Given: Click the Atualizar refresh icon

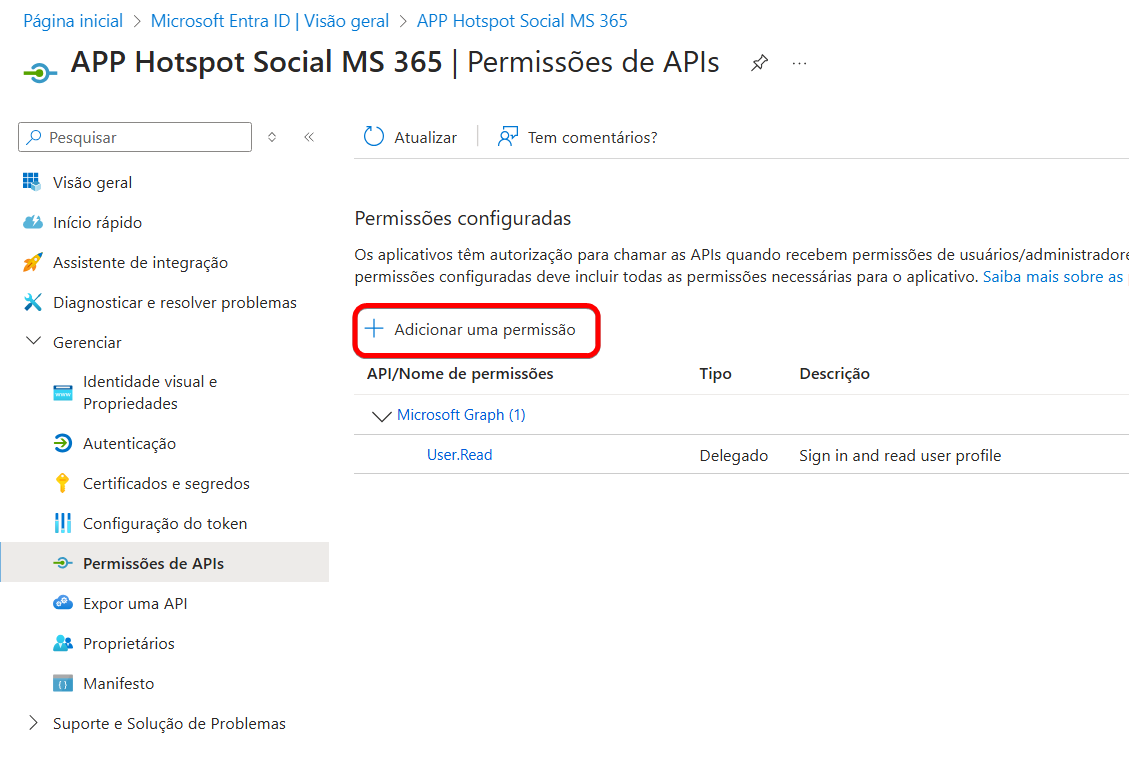Looking at the screenshot, I should 374,137.
